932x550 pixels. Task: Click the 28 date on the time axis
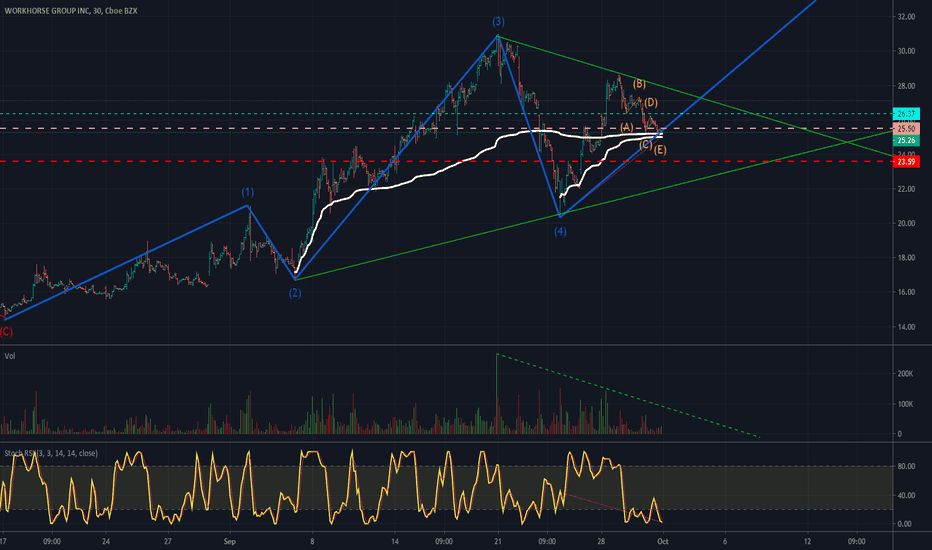point(602,542)
